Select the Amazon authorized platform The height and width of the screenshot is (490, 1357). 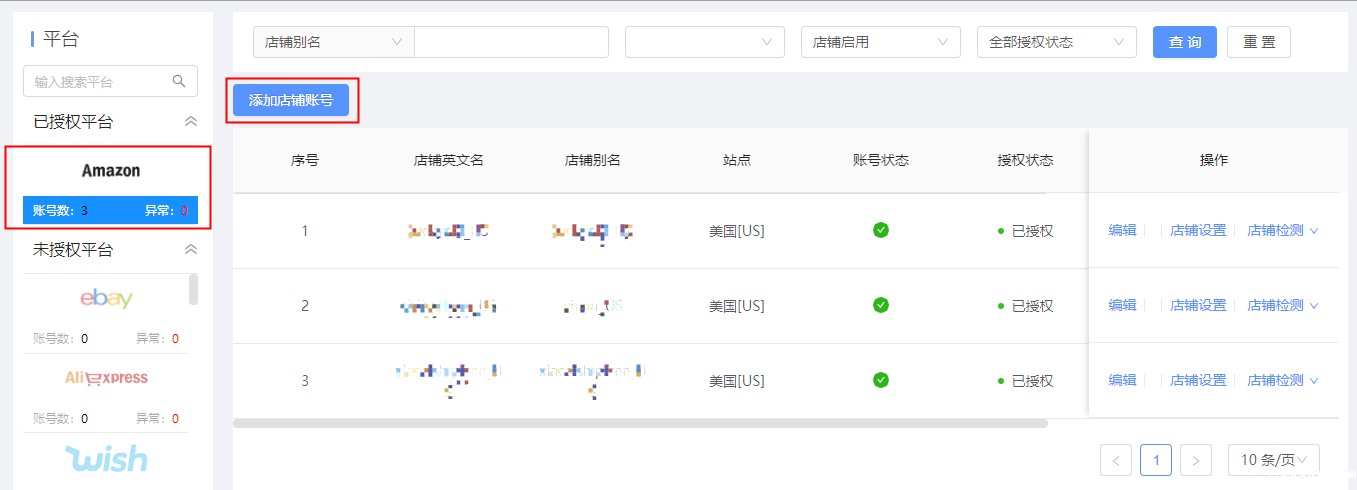pos(110,185)
